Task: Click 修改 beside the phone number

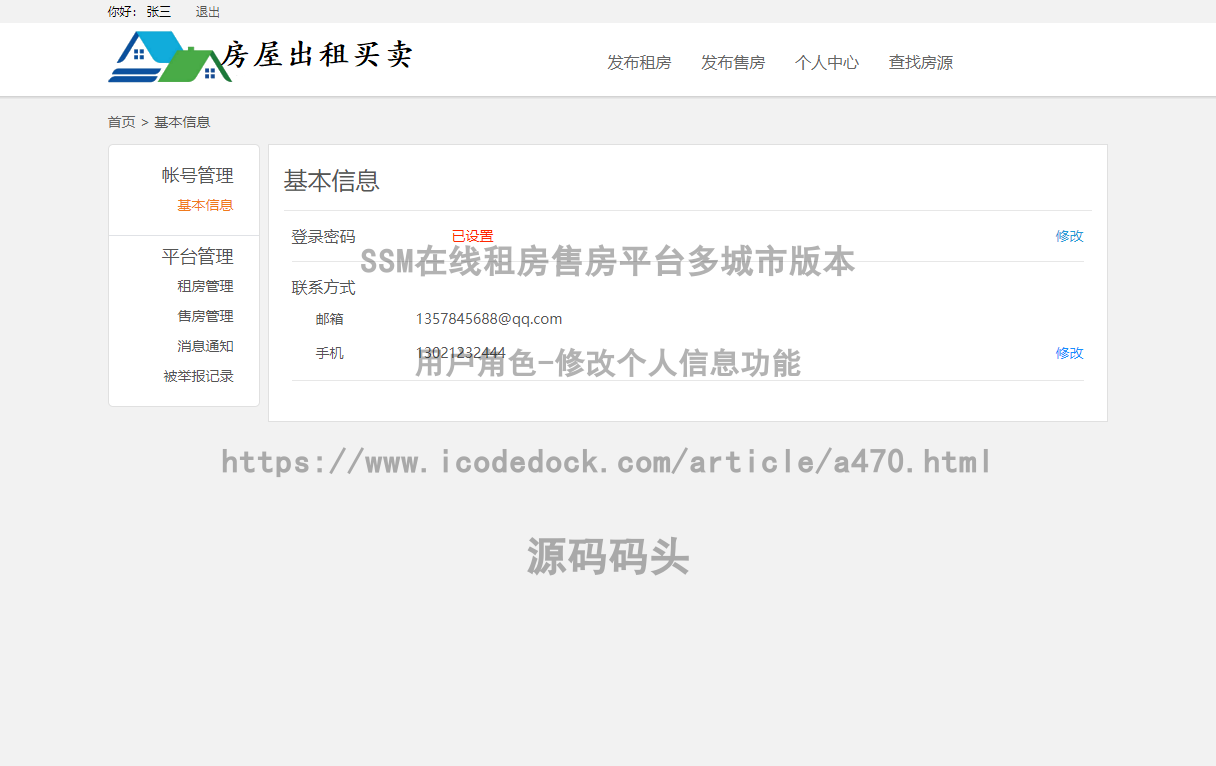Action: (x=1069, y=353)
